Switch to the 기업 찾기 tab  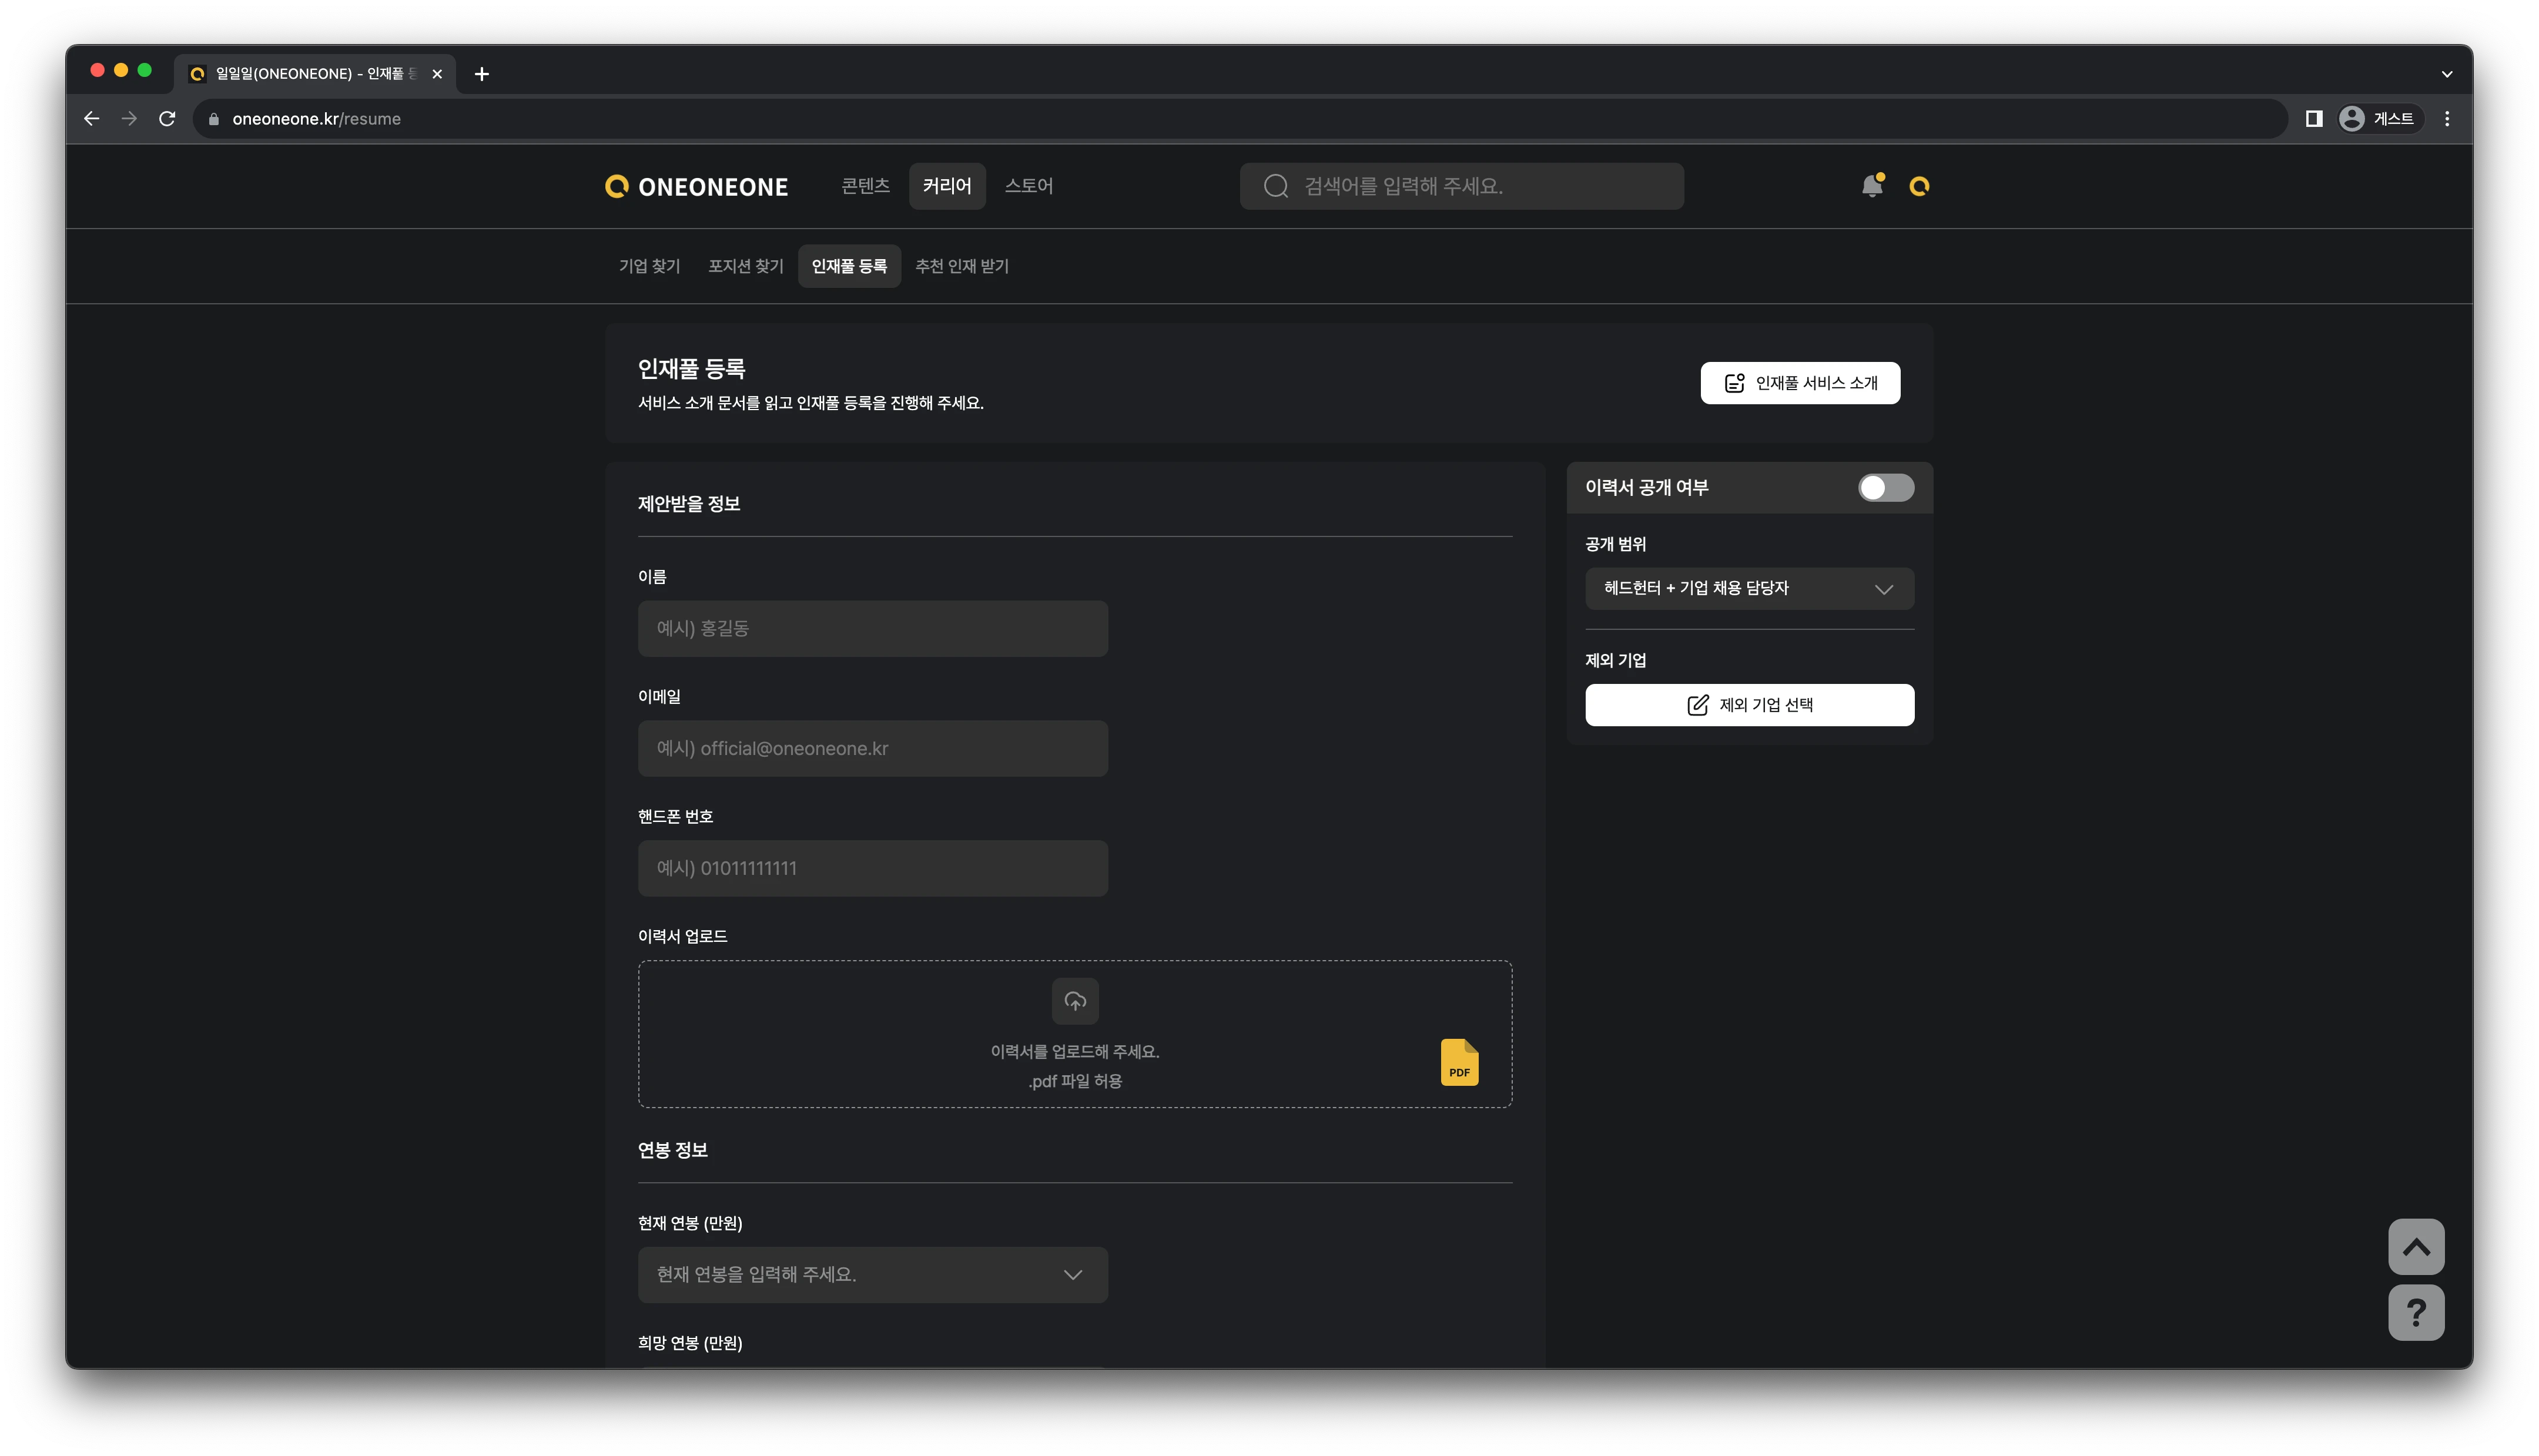(649, 266)
